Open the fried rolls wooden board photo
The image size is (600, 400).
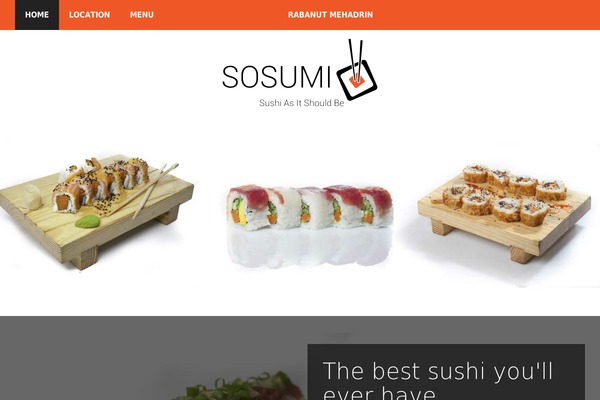pyautogui.click(x=504, y=213)
